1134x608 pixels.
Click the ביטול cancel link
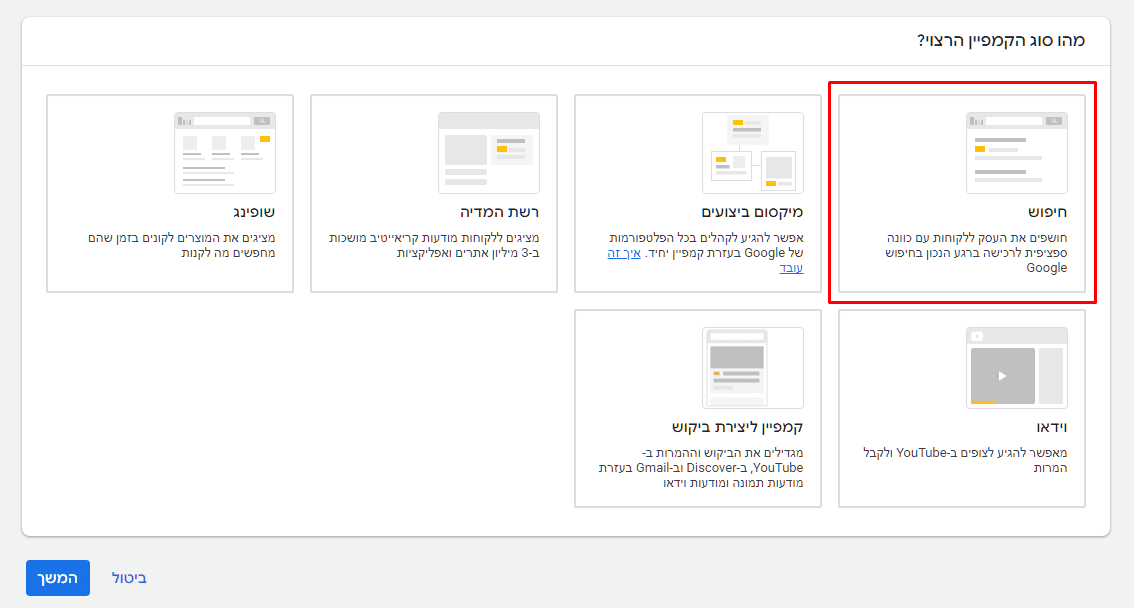129,578
